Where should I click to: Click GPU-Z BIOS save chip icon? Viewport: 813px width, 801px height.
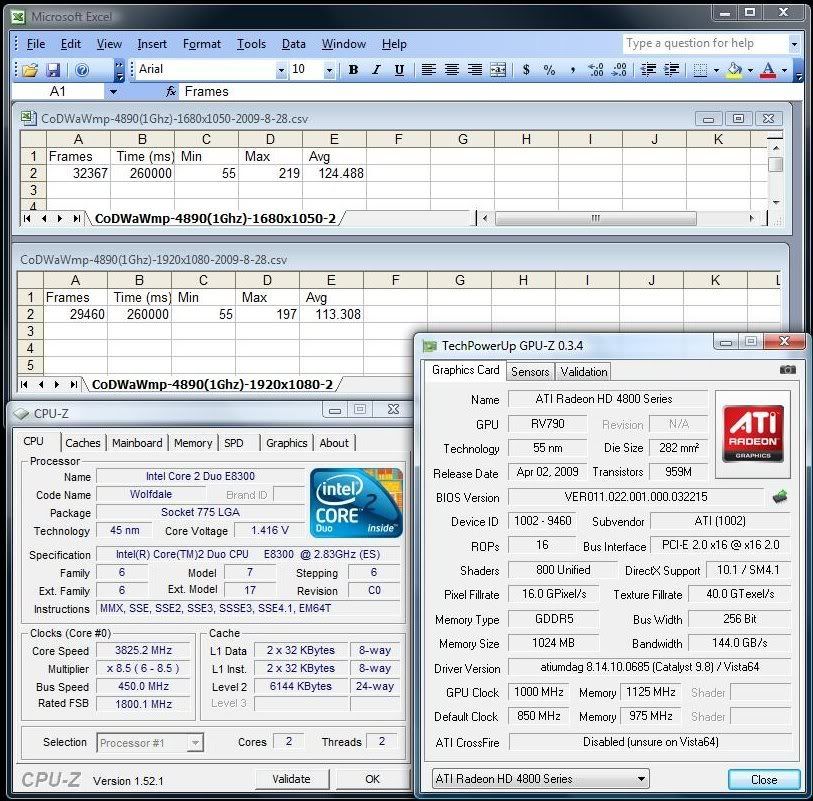click(780, 497)
